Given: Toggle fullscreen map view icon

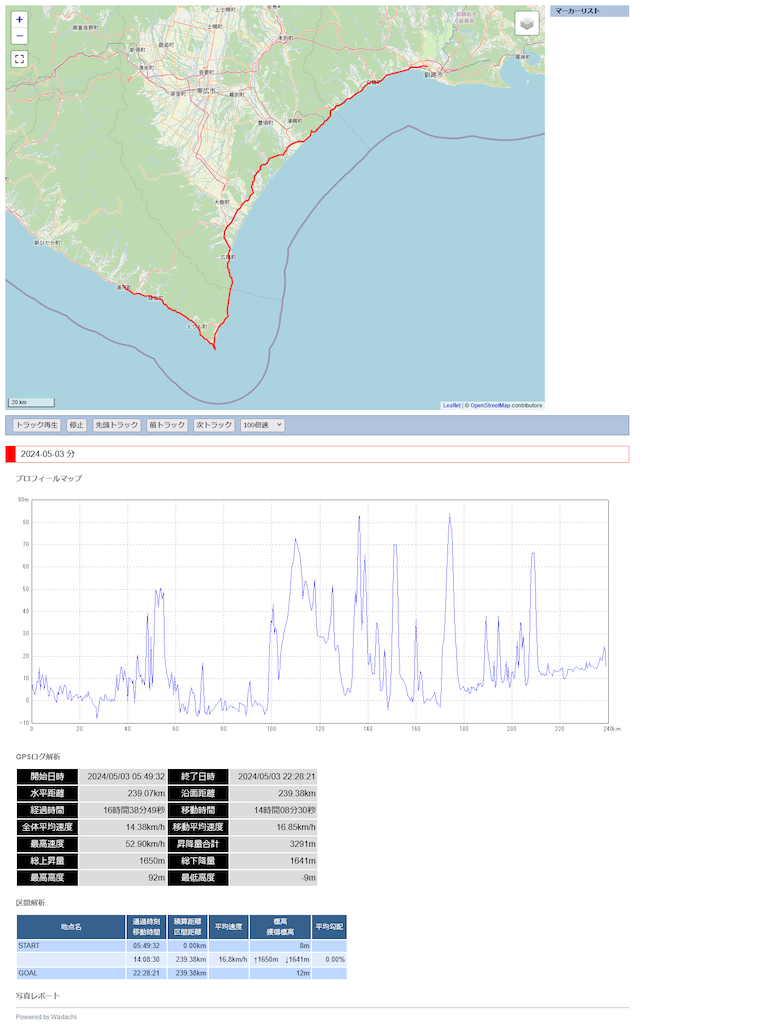Looking at the screenshot, I should tap(20, 59).
